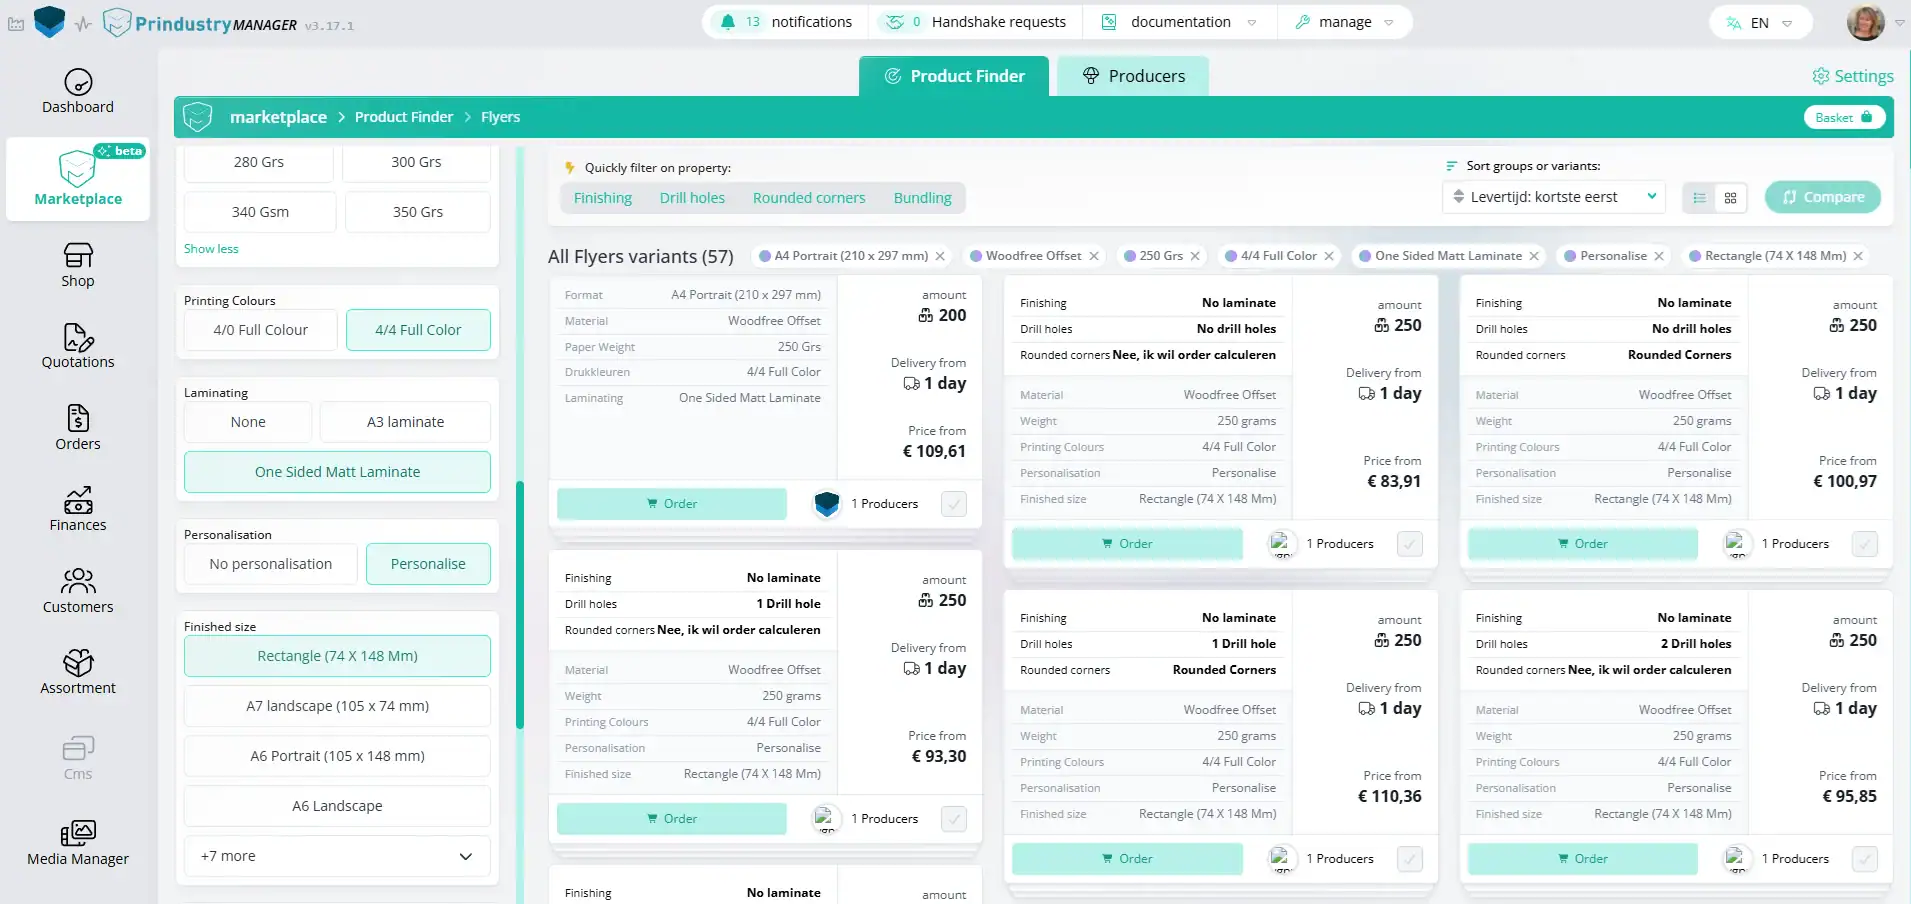Tick compare checkbox on €109,61 card
This screenshot has height=904, width=1911.
954,504
